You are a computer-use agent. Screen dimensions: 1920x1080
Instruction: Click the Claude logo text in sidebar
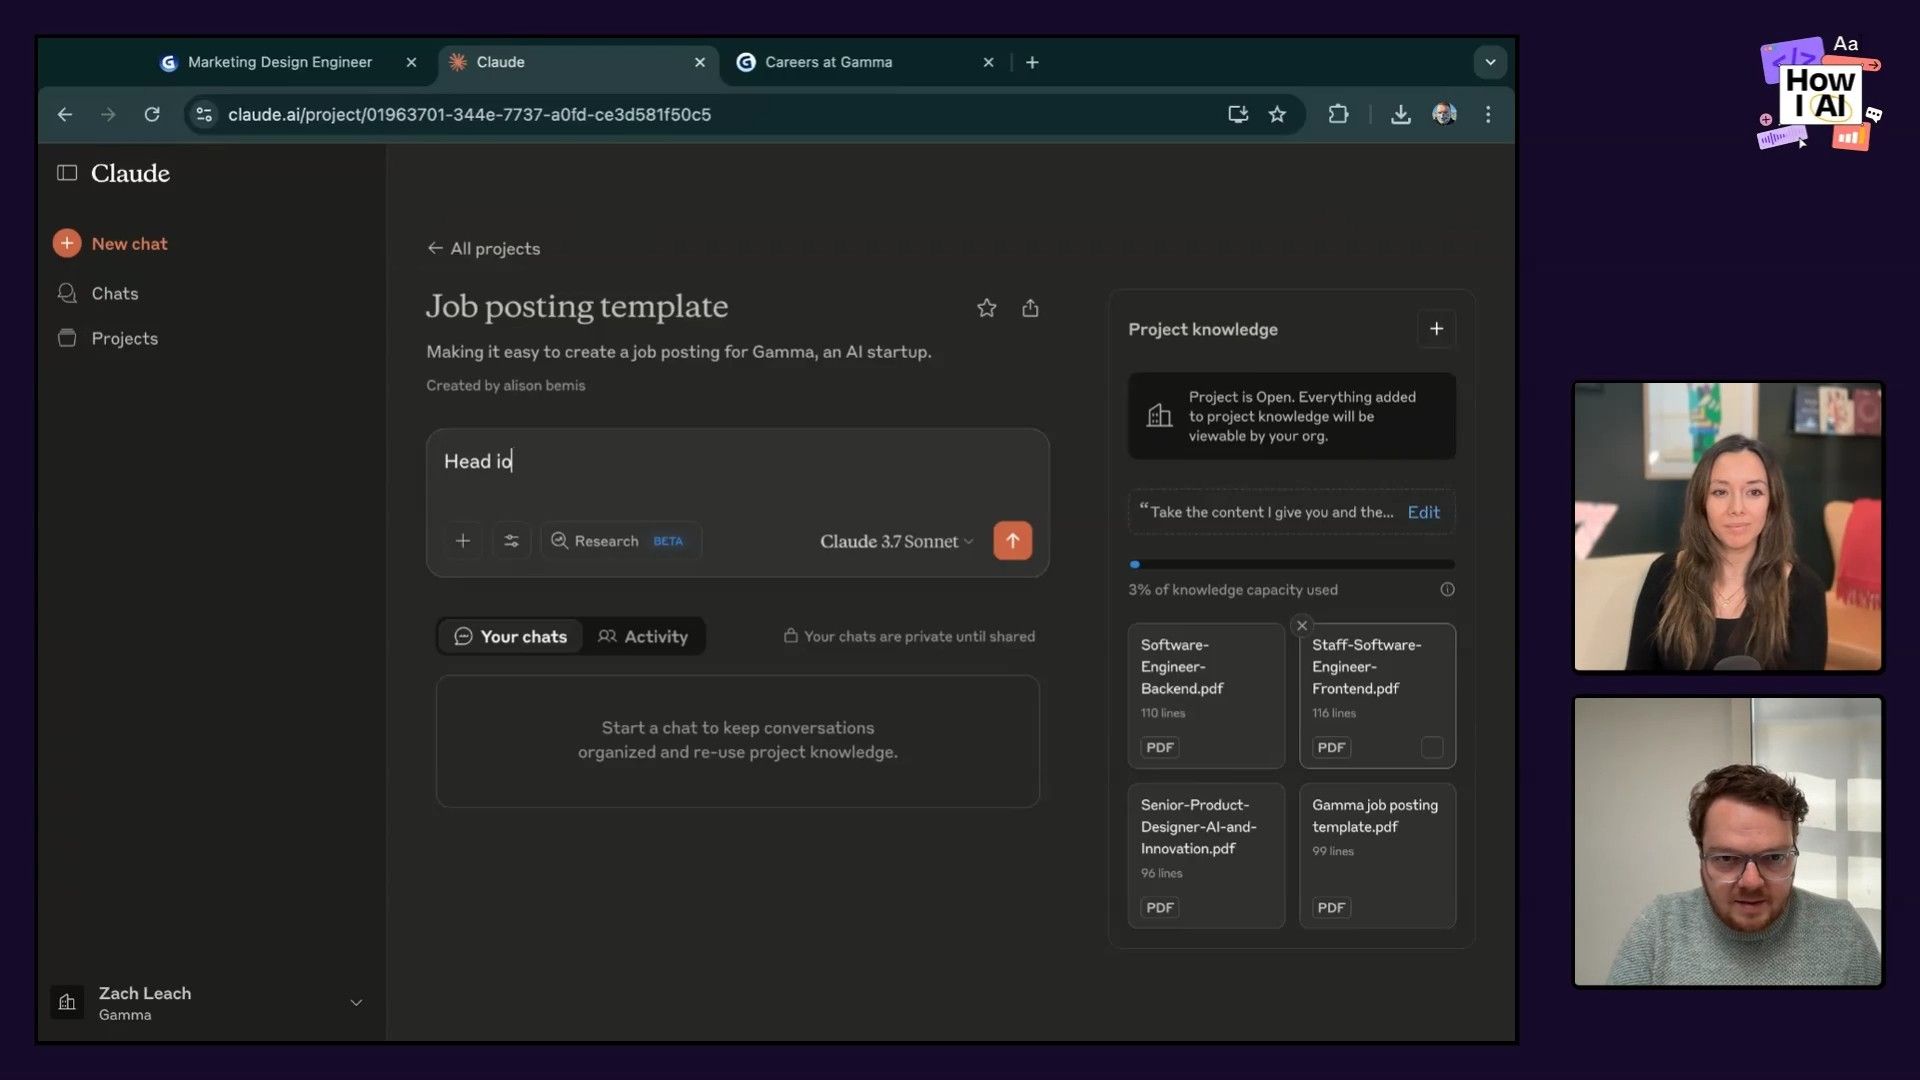point(130,173)
